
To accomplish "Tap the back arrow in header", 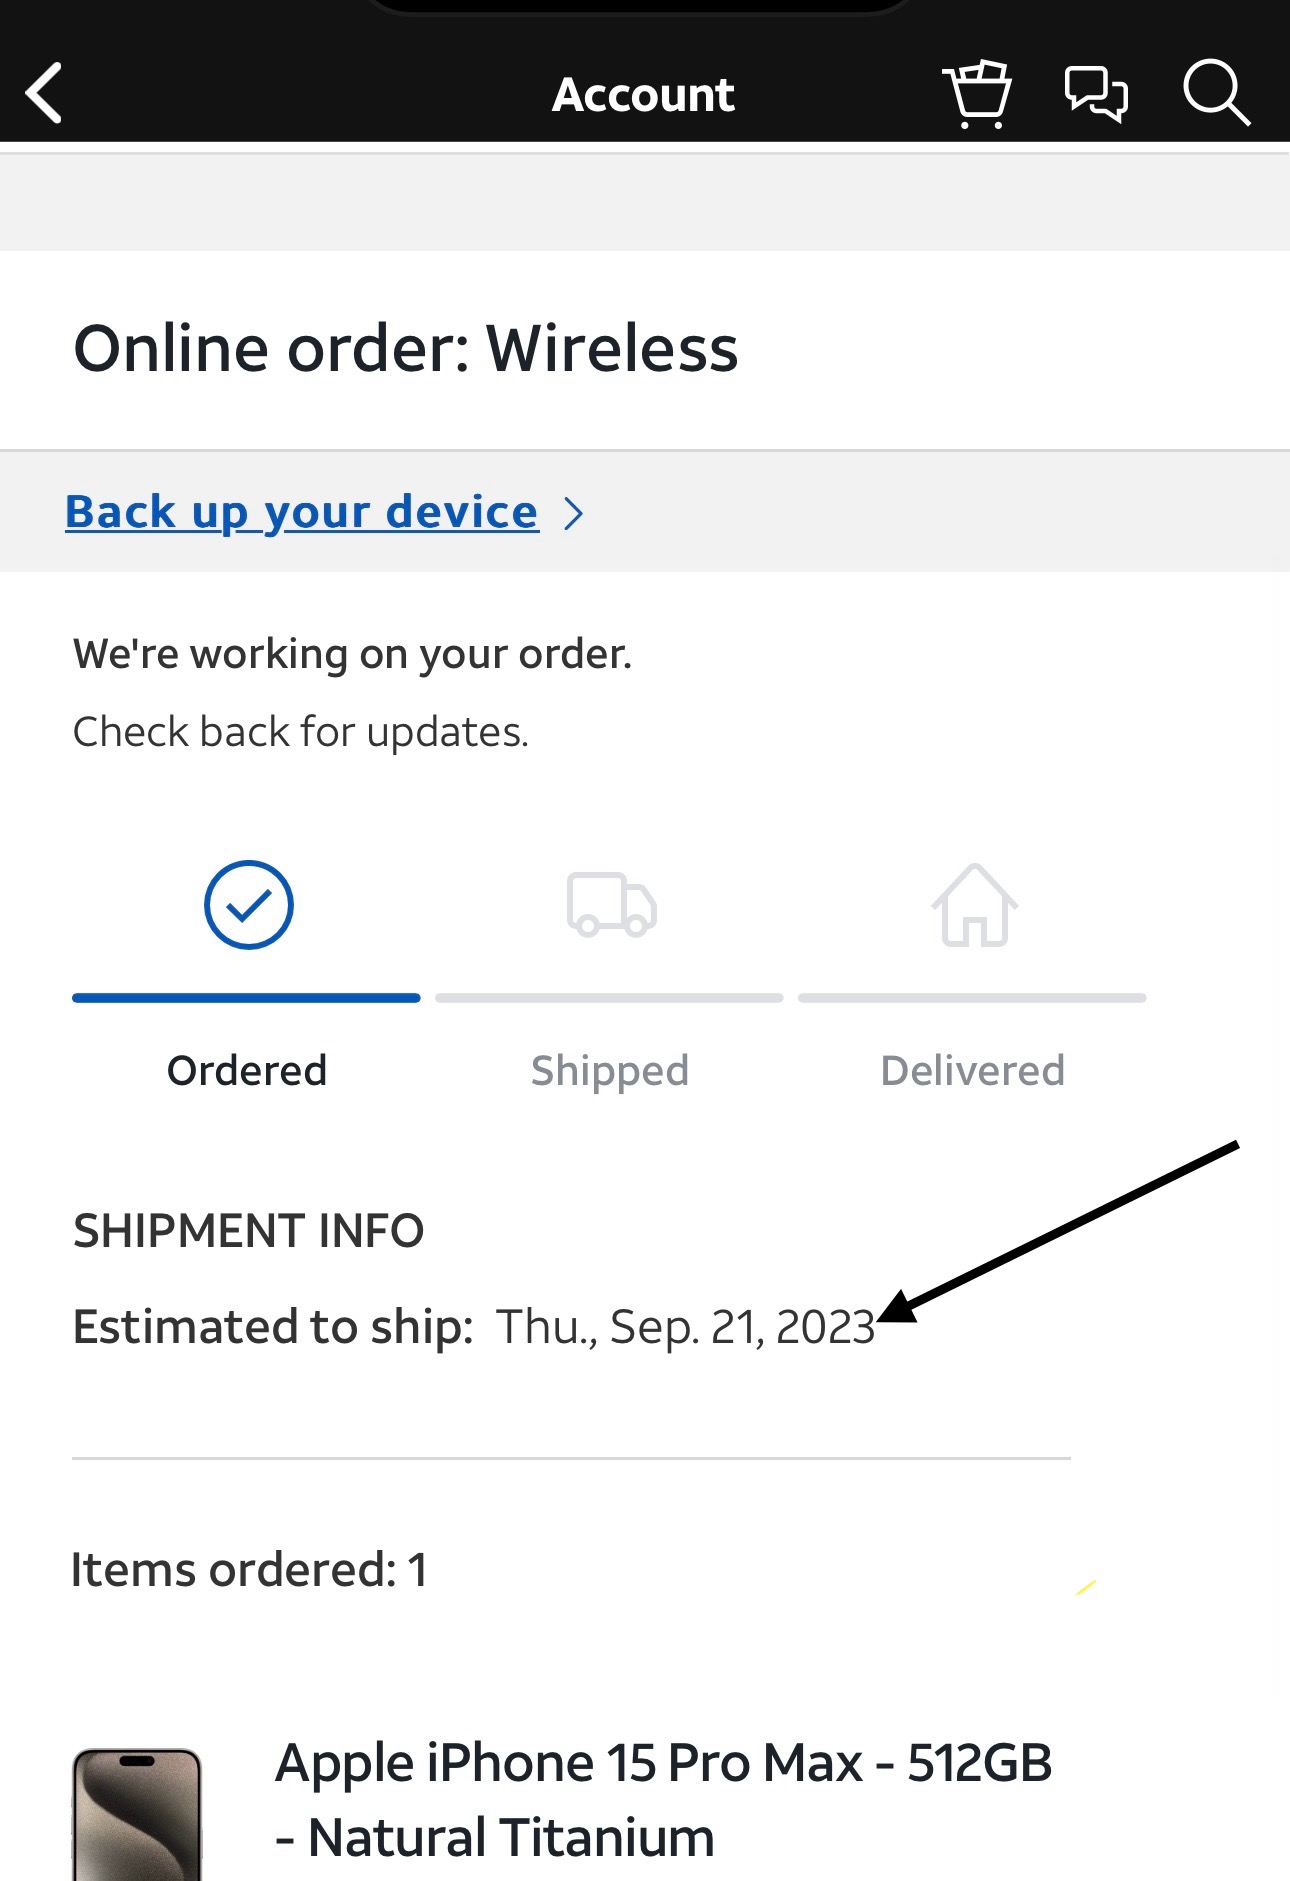I will click(x=45, y=93).
